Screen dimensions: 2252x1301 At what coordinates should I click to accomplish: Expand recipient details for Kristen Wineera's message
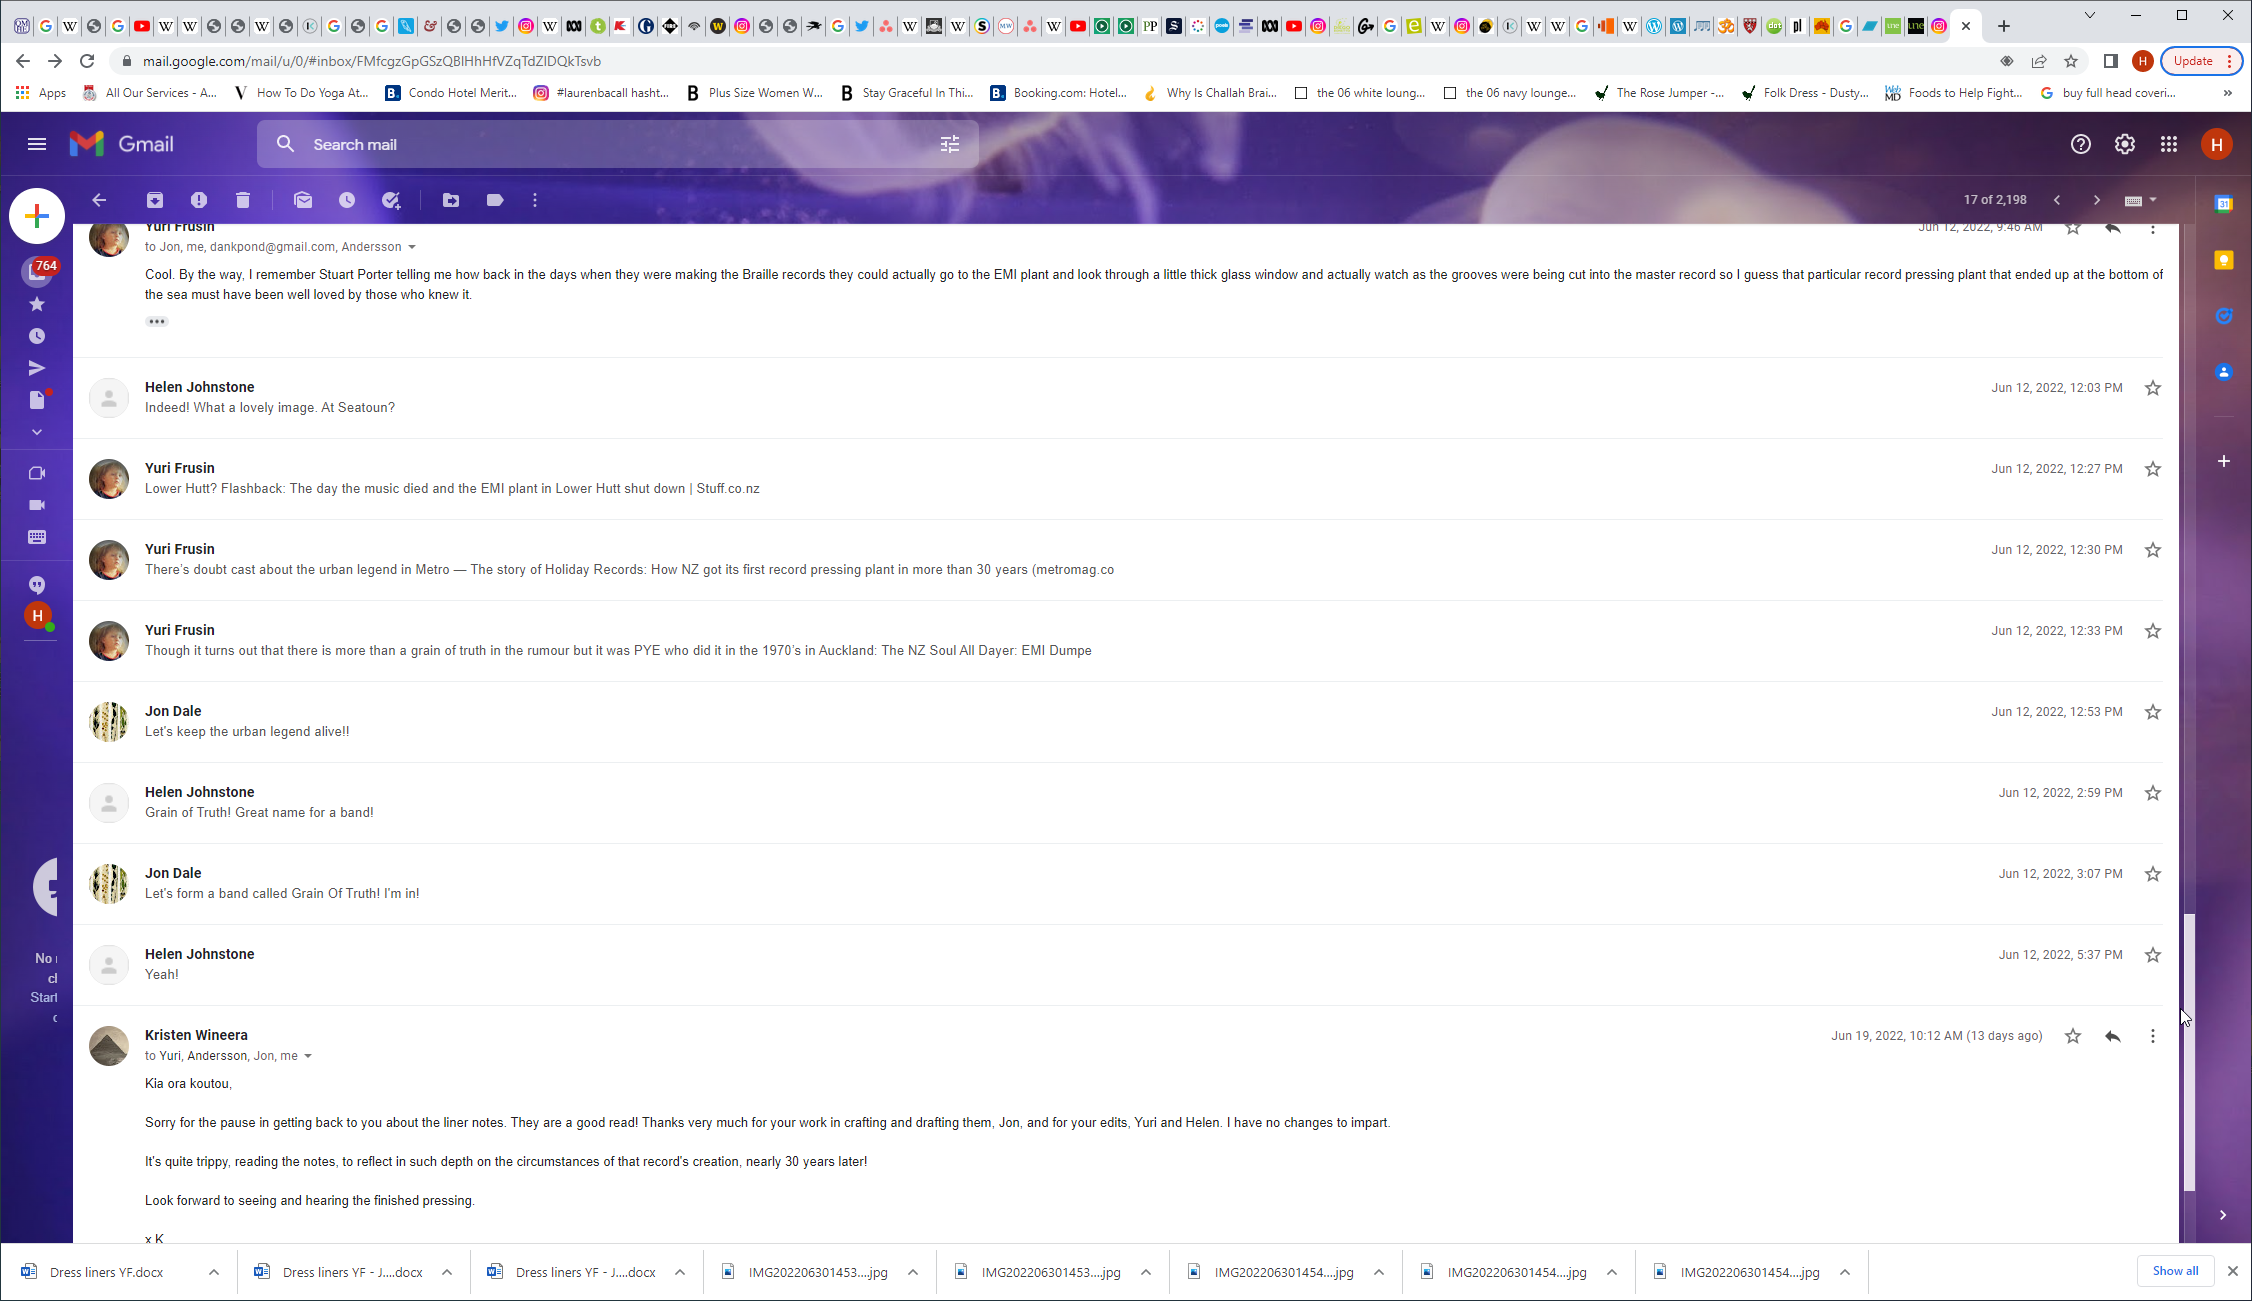308,1056
